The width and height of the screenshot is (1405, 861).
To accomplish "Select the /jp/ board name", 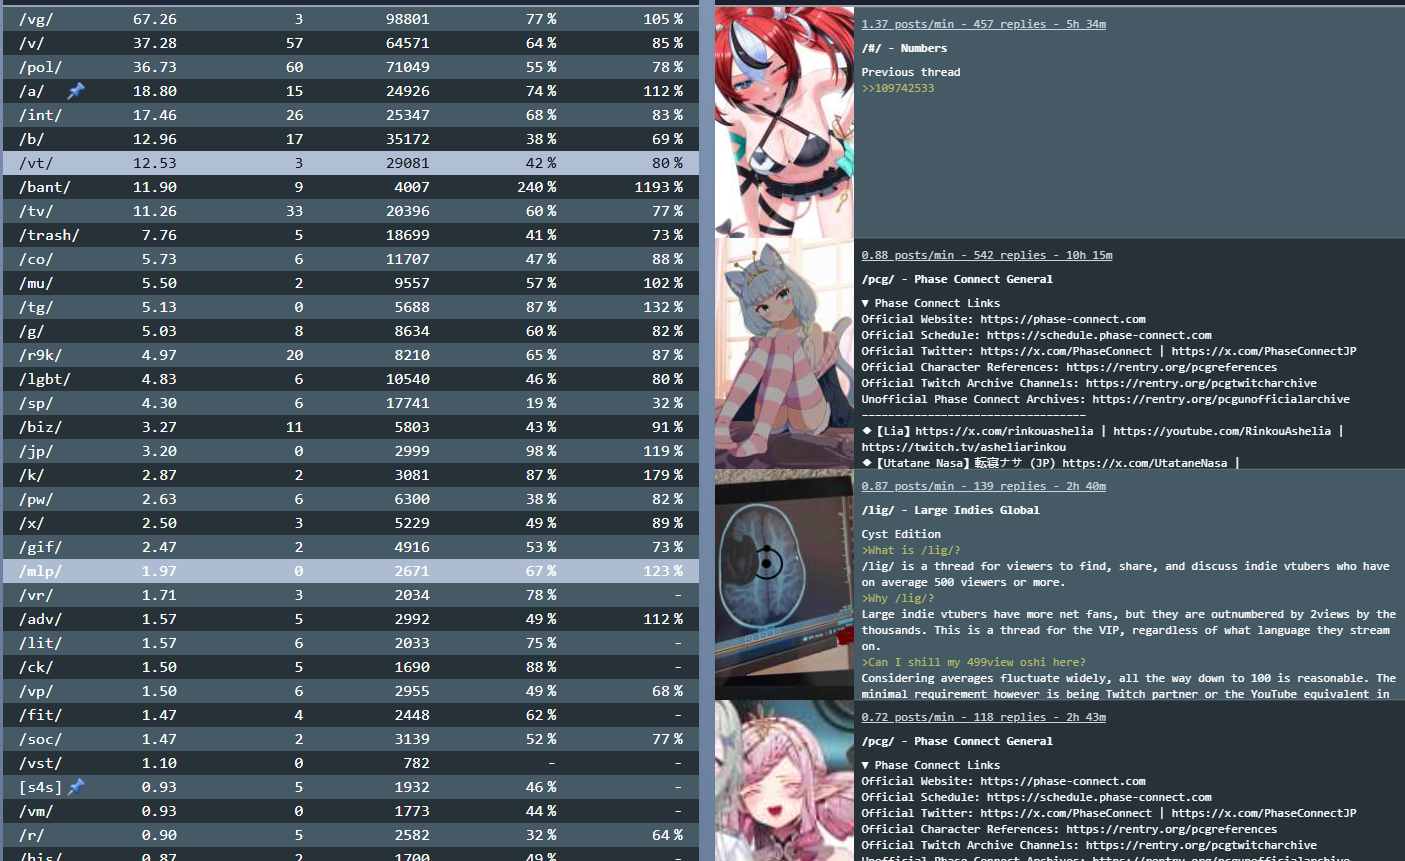I will pos(36,451).
